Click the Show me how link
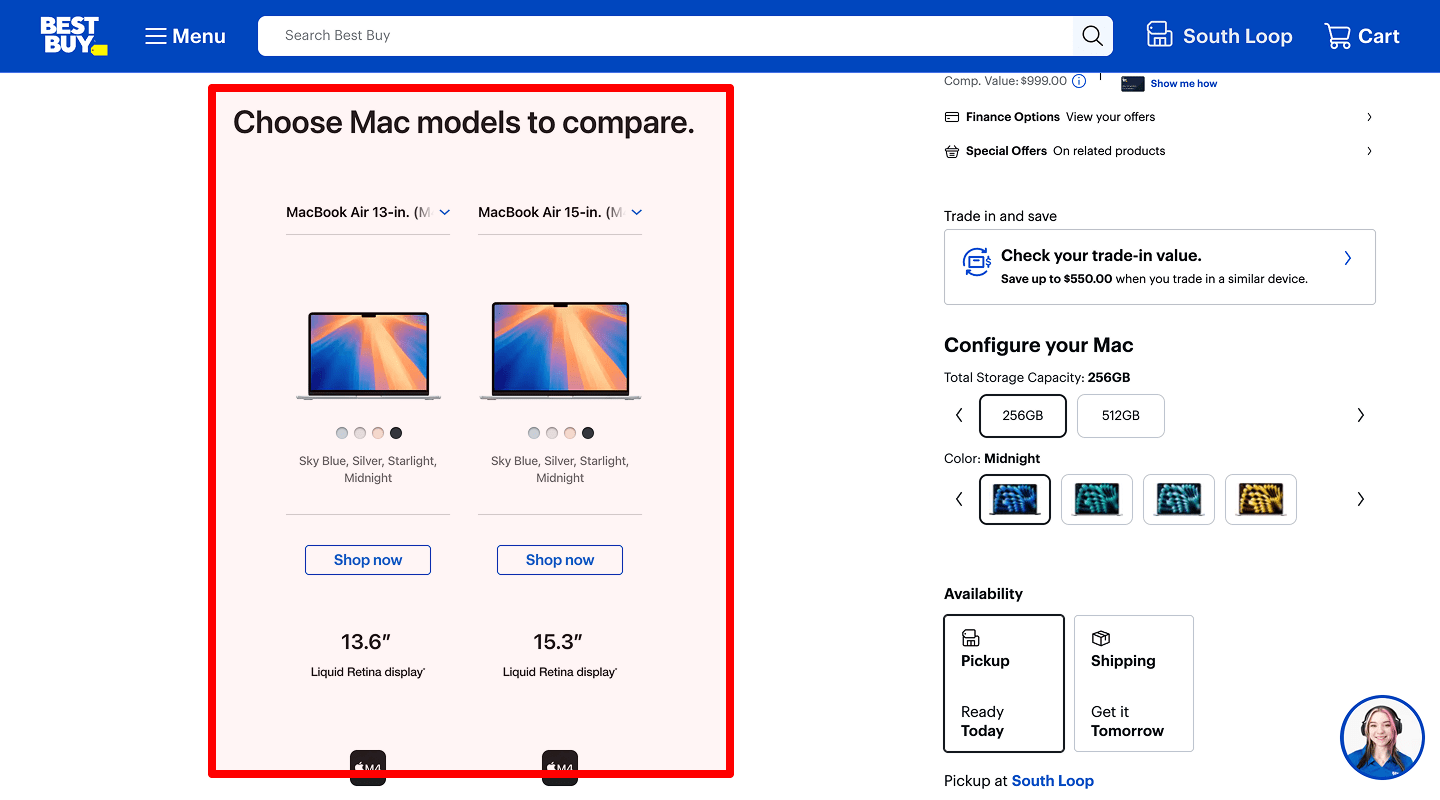Screen dimensions: 1440x800 (x=1185, y=83)
